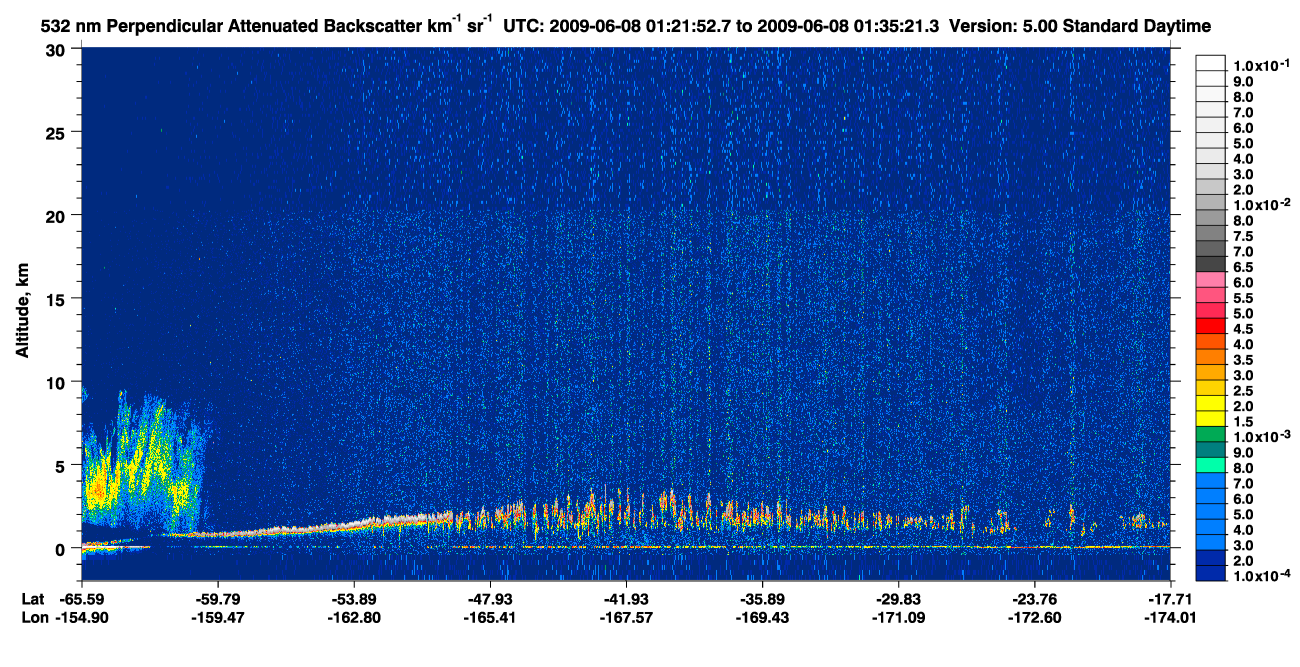
Task: Select longitude value -154.90
Action: (81, 617)
